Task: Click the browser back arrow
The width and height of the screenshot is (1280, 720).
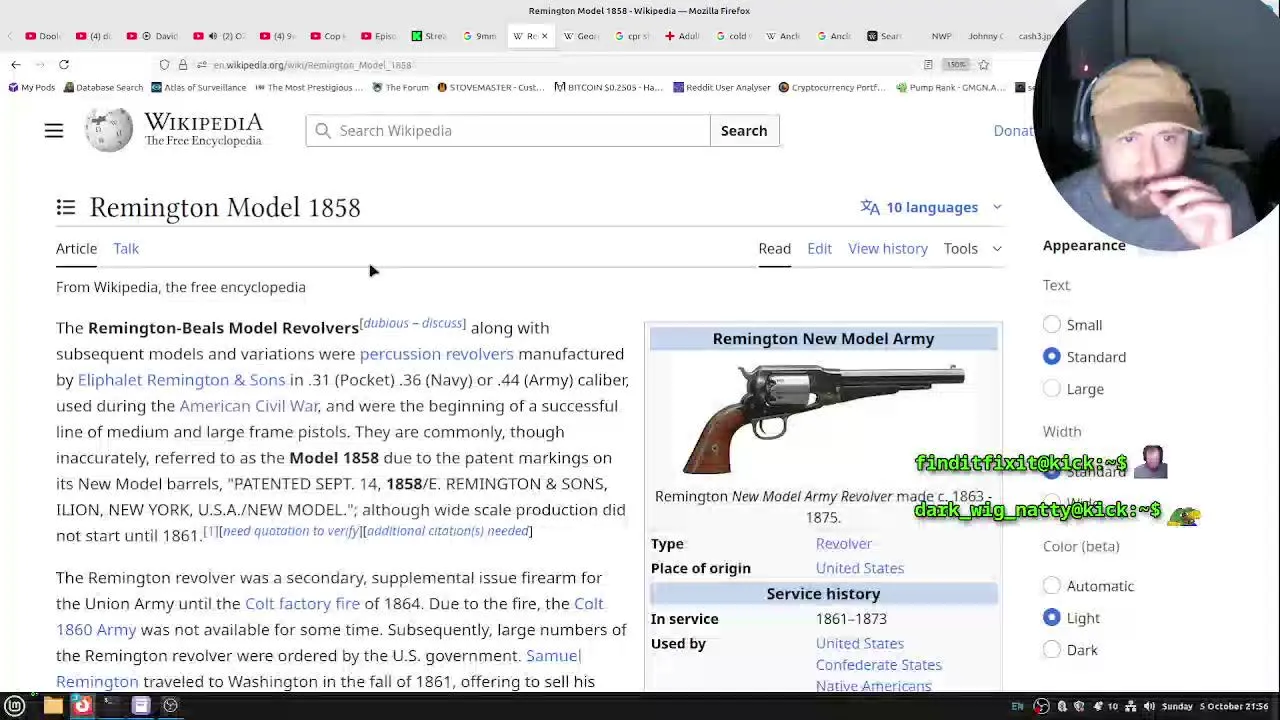Action: [x=16, y=65]
